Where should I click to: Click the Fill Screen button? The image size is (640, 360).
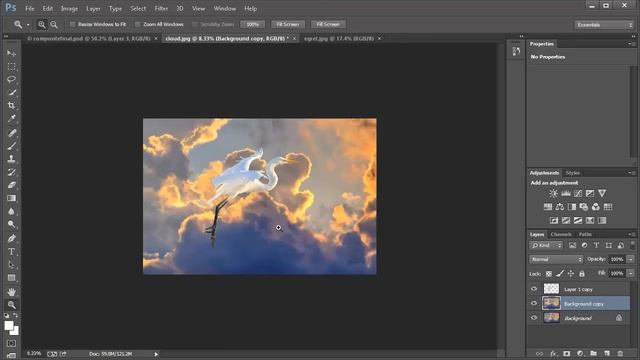(328, 24)
